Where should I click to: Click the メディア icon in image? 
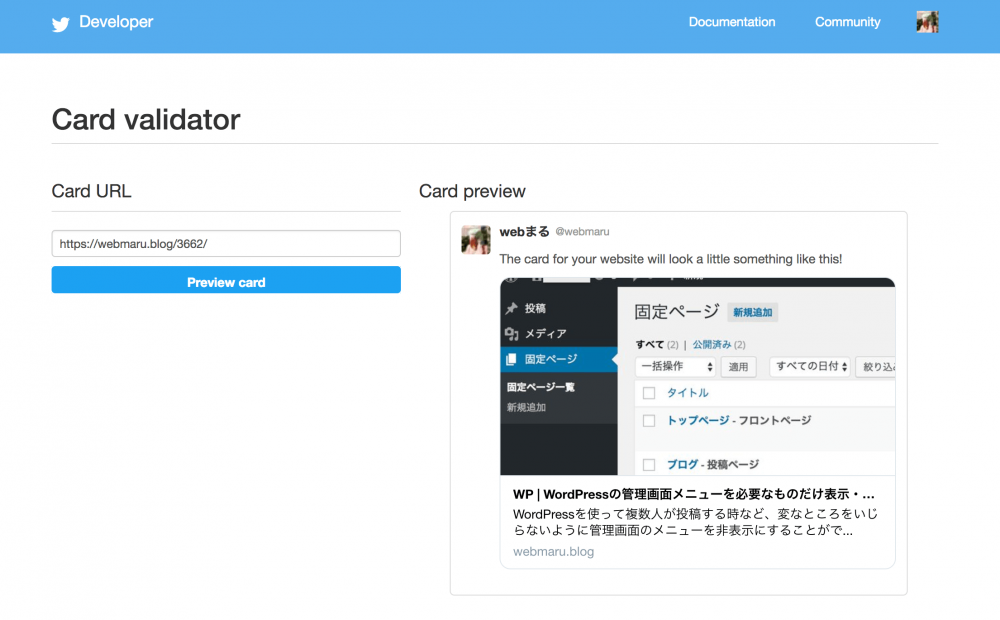point(511,334)
